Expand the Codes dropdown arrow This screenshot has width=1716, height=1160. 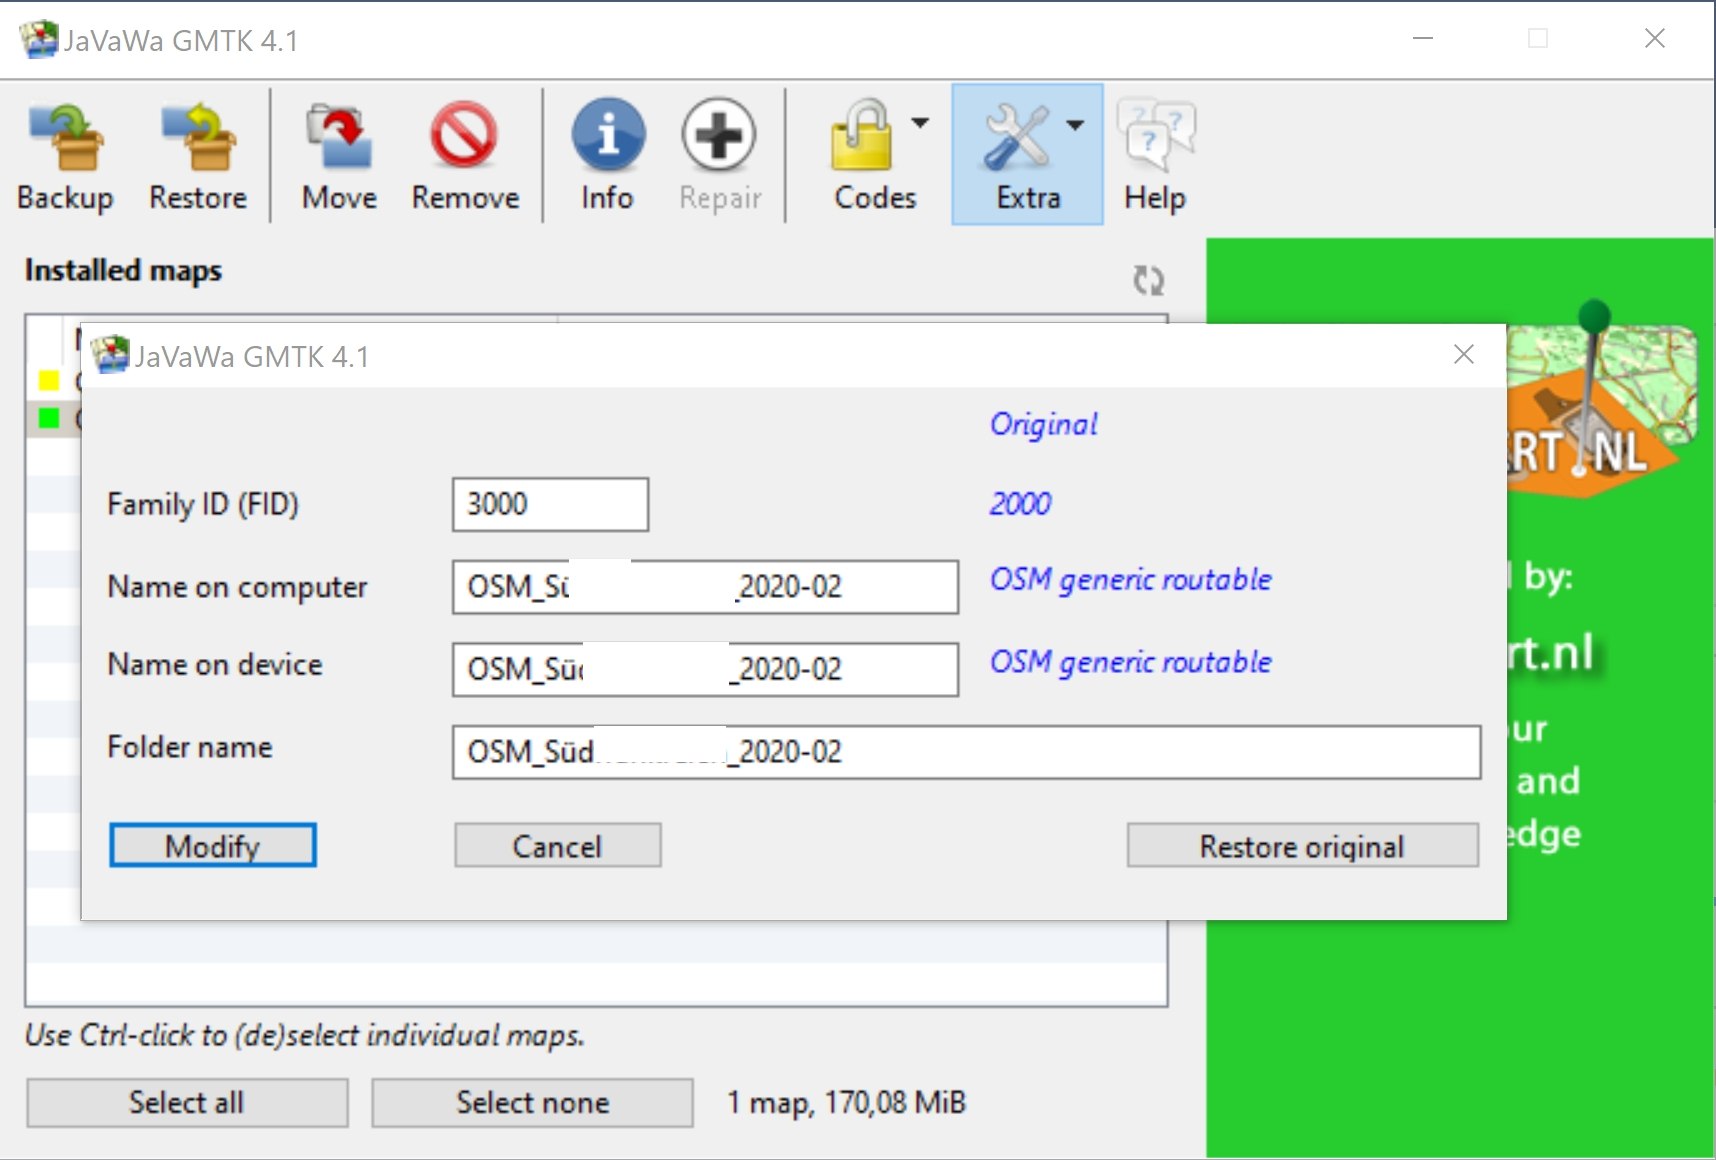click(x=920, y=123)
